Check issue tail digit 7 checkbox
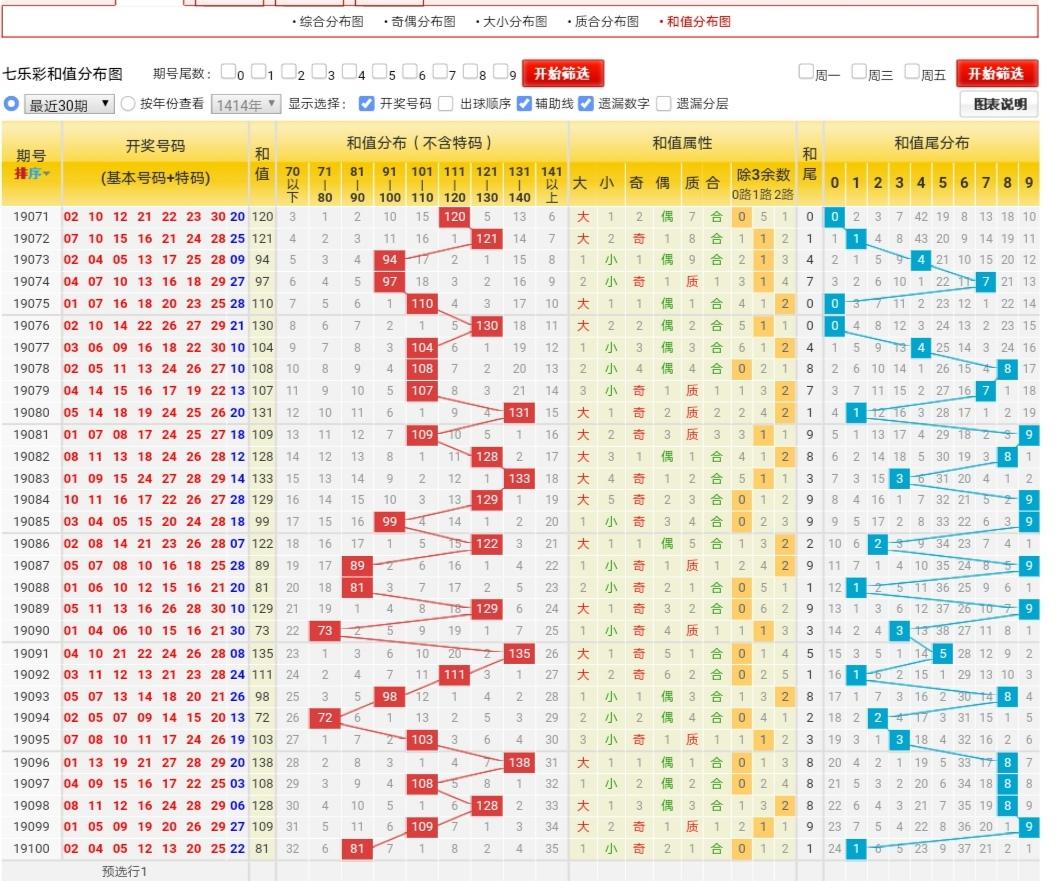Screen dimensions: 1062x881 coord(440,71)
